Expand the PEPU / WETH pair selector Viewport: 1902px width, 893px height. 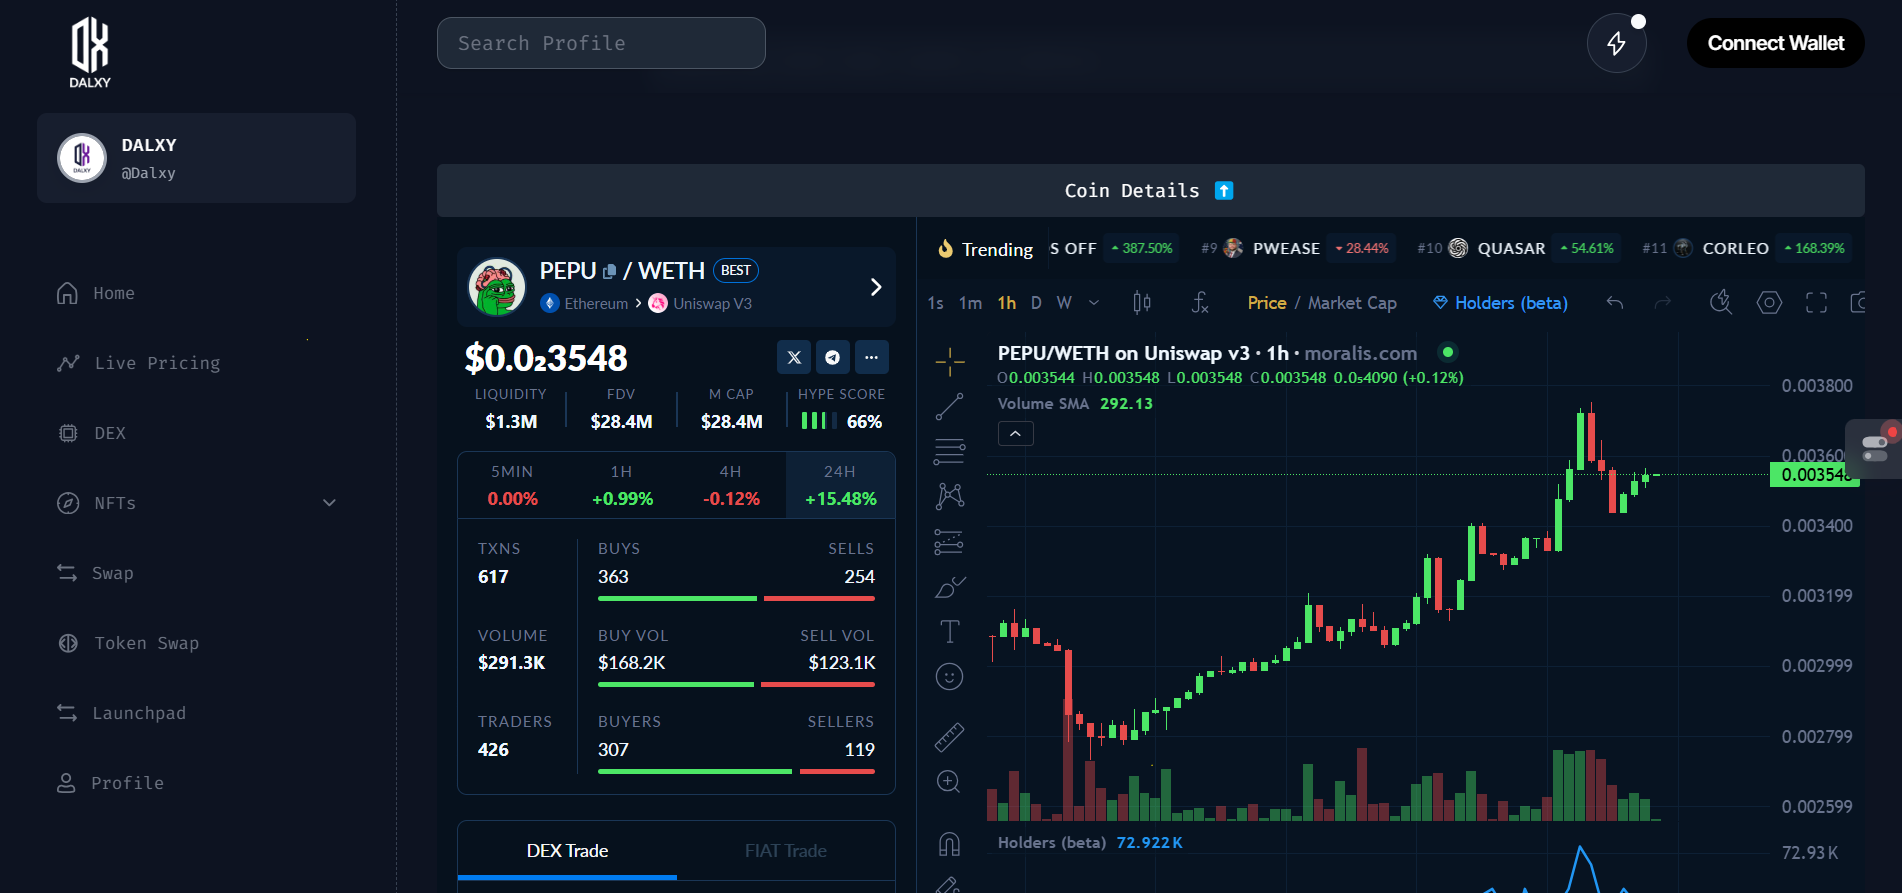pos(876,287)
